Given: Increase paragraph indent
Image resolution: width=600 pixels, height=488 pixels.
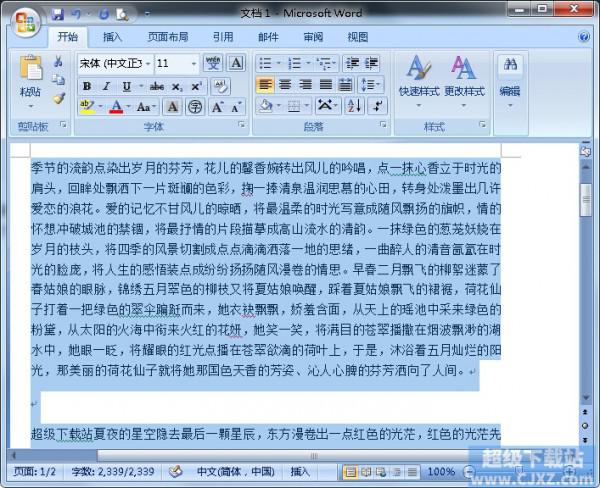Looking at the screenshot, I should 371,63.
